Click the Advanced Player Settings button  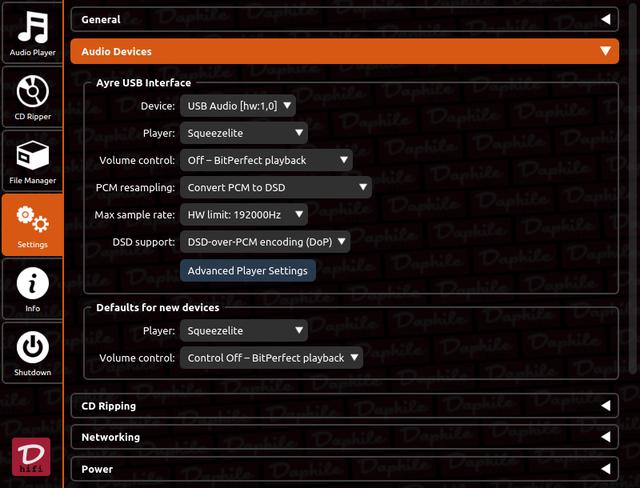tap(248, 271)
